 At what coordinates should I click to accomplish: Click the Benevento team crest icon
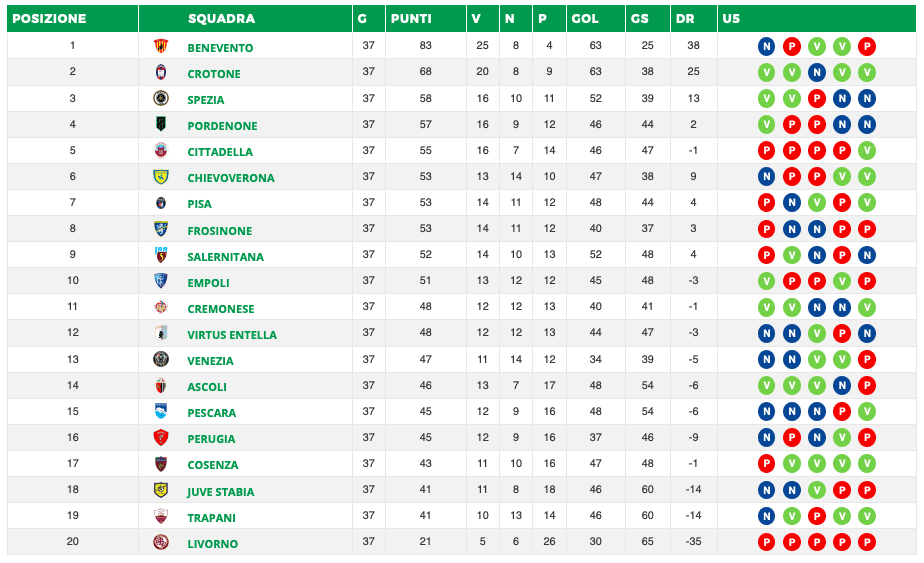pyautogui.click(x=160, y=47)
